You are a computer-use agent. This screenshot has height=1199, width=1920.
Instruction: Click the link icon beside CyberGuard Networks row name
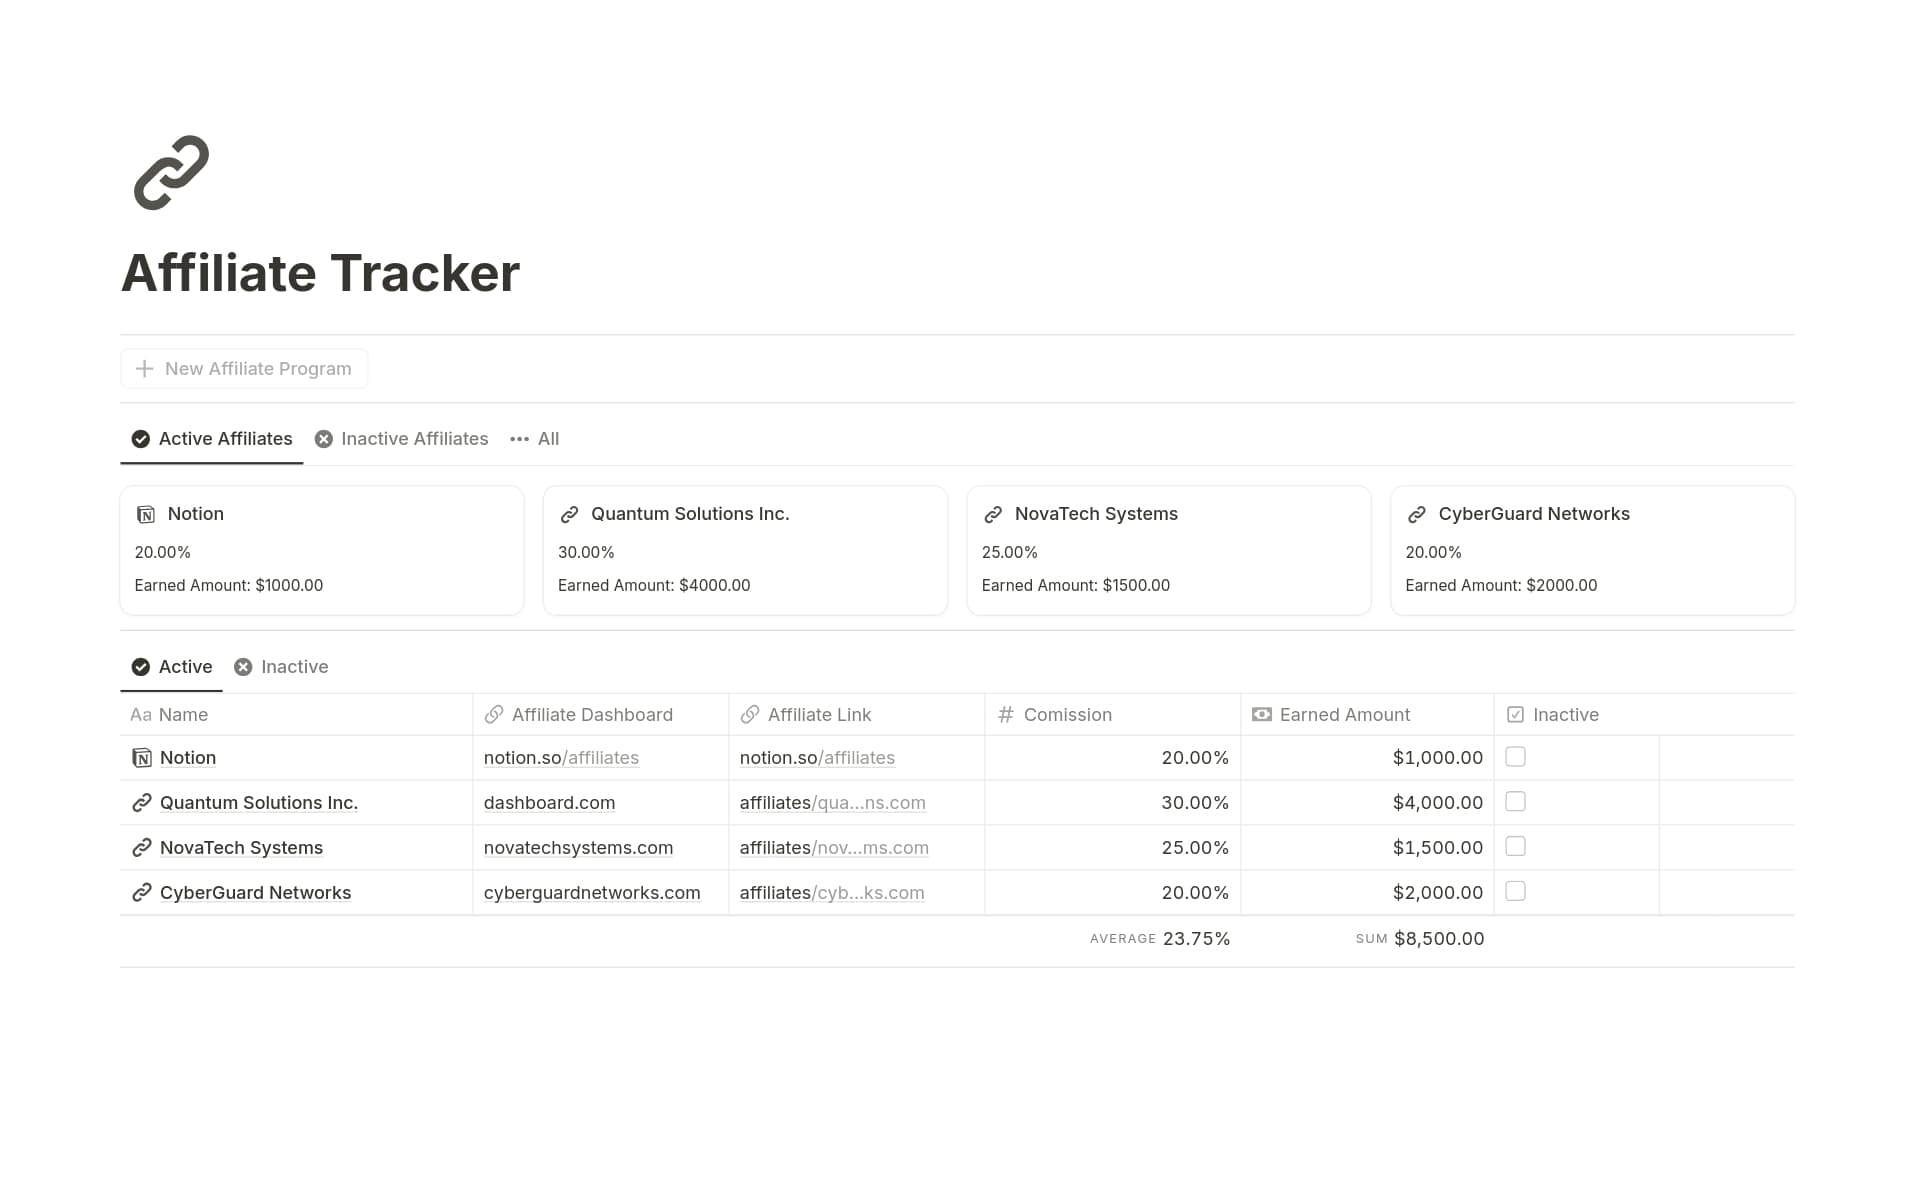[x=140, y=892]
